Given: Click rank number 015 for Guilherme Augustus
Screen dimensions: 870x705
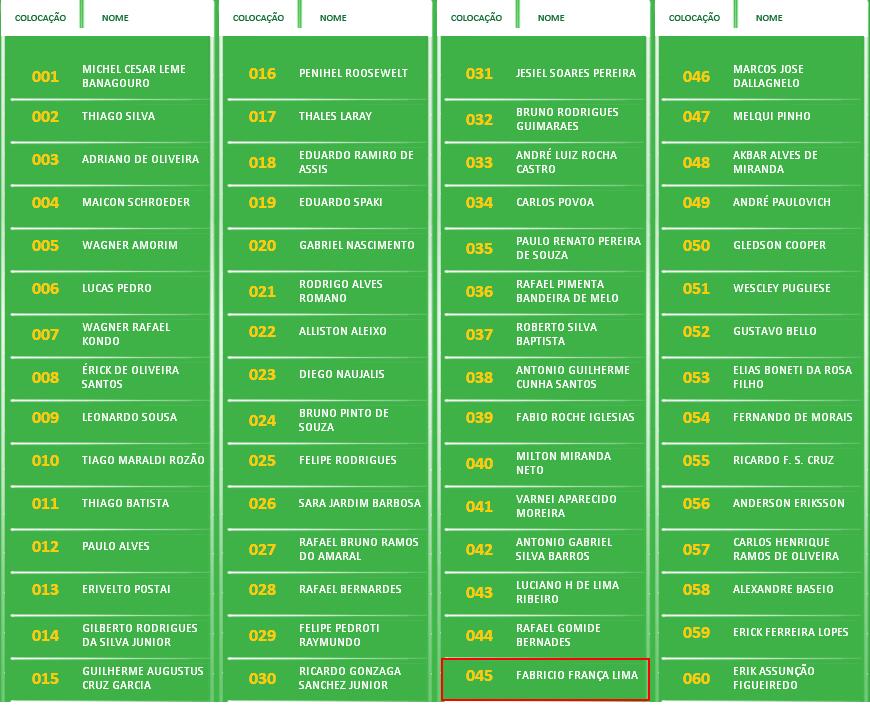Looking at the screenshot, I should (45, 679).
